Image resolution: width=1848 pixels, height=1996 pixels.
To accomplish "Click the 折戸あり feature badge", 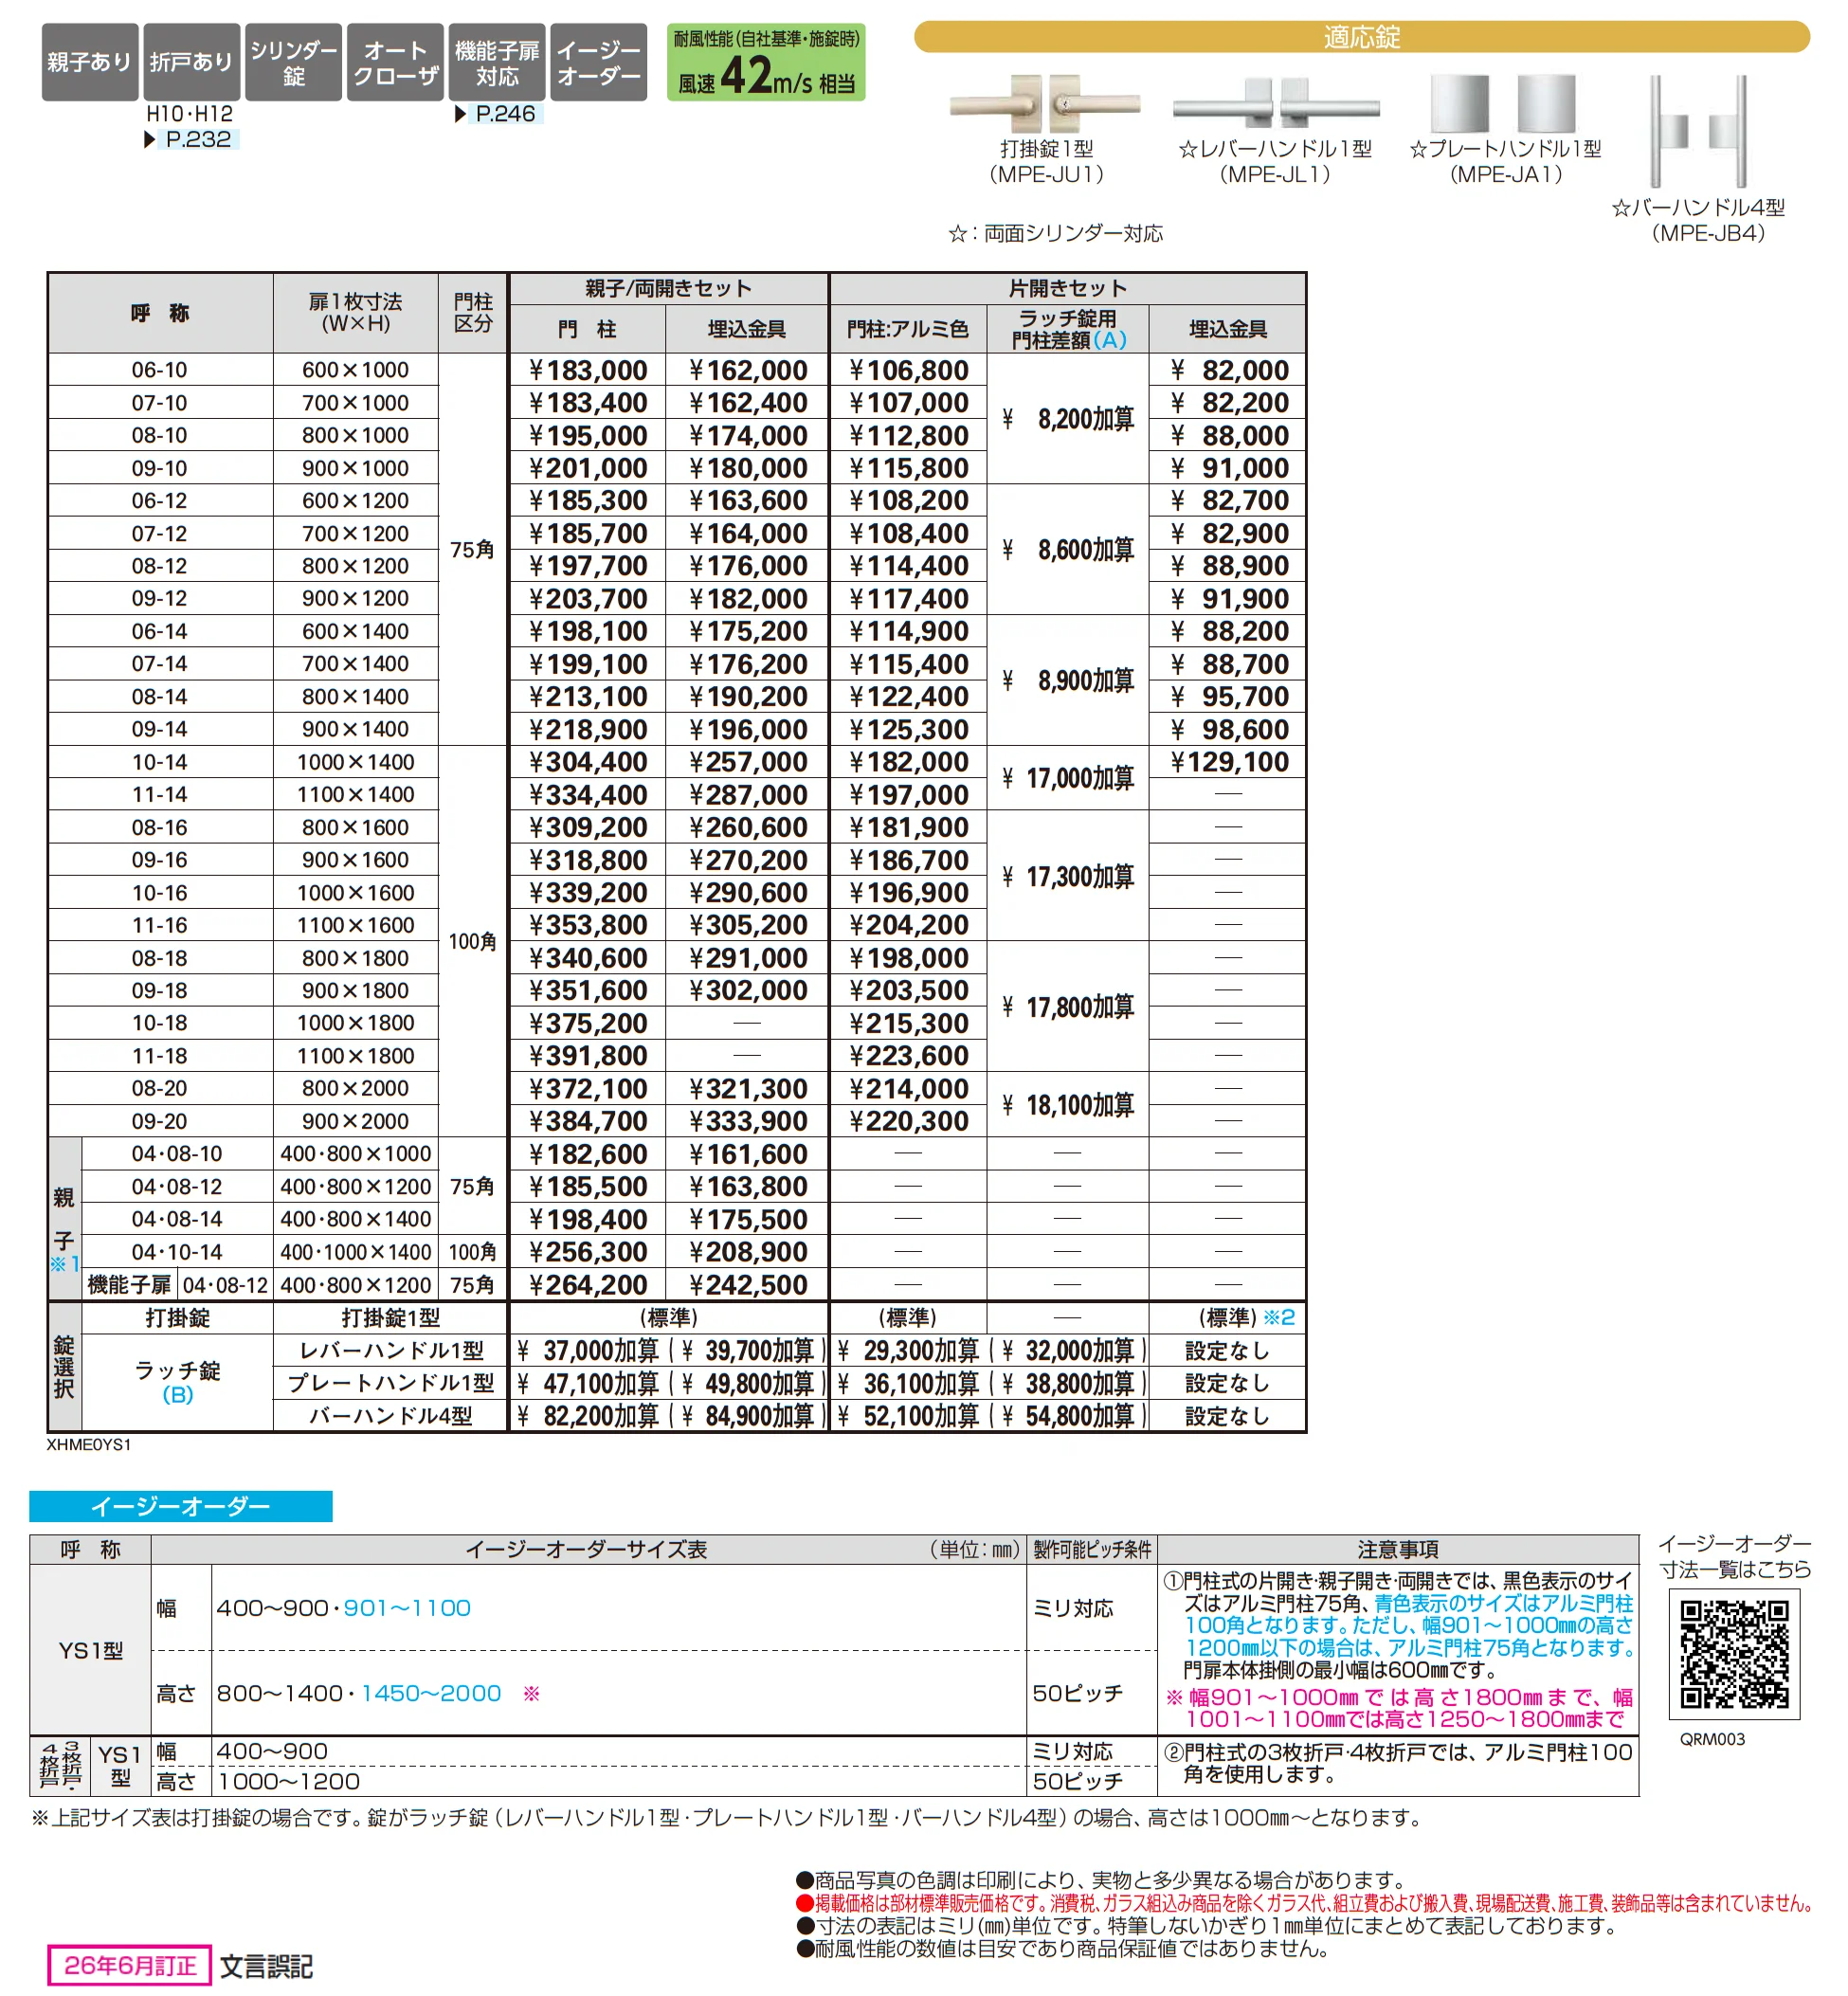I will coord(192,62).
